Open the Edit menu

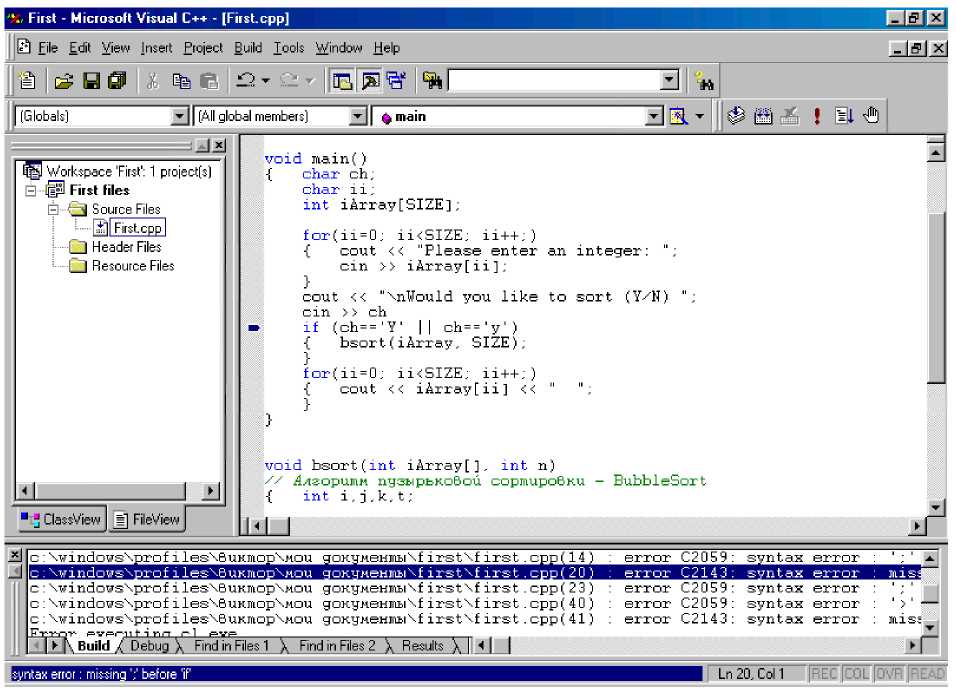tap(80, 48)
